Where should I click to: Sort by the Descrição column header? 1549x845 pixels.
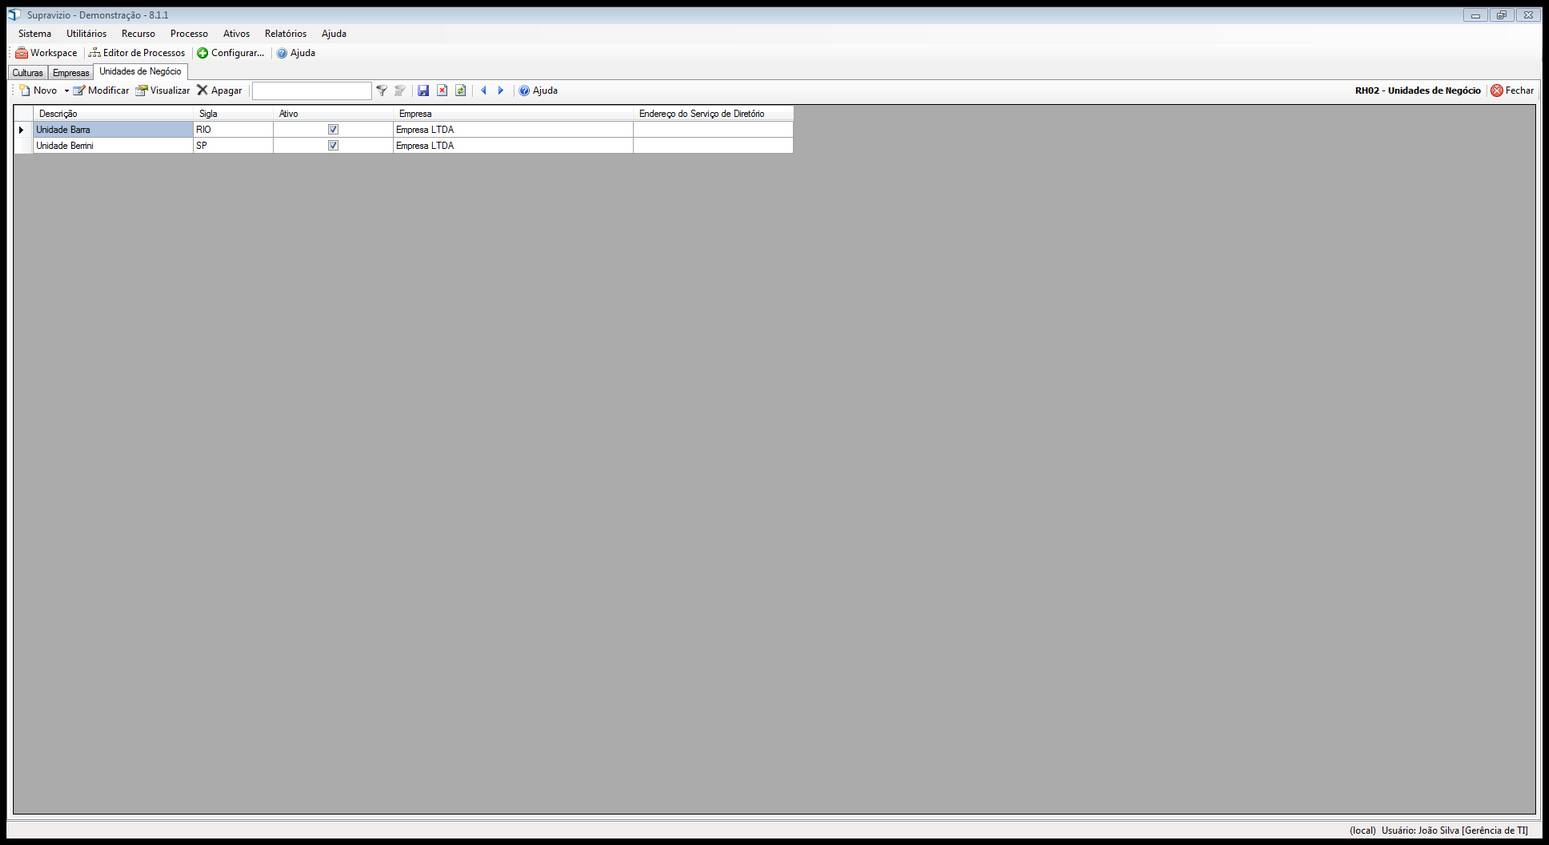pyautogui.click(x=113, y=114)
